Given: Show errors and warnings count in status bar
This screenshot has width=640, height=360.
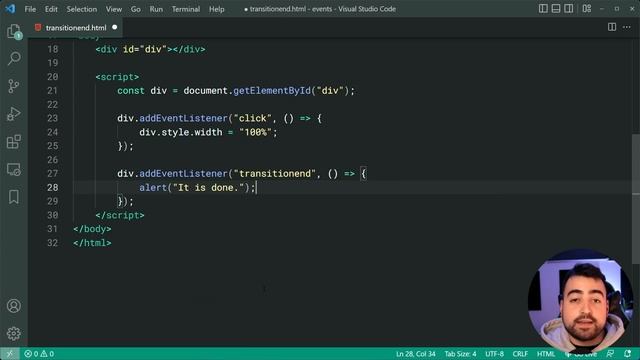Looking at the screenshot, I should (39, 354).
